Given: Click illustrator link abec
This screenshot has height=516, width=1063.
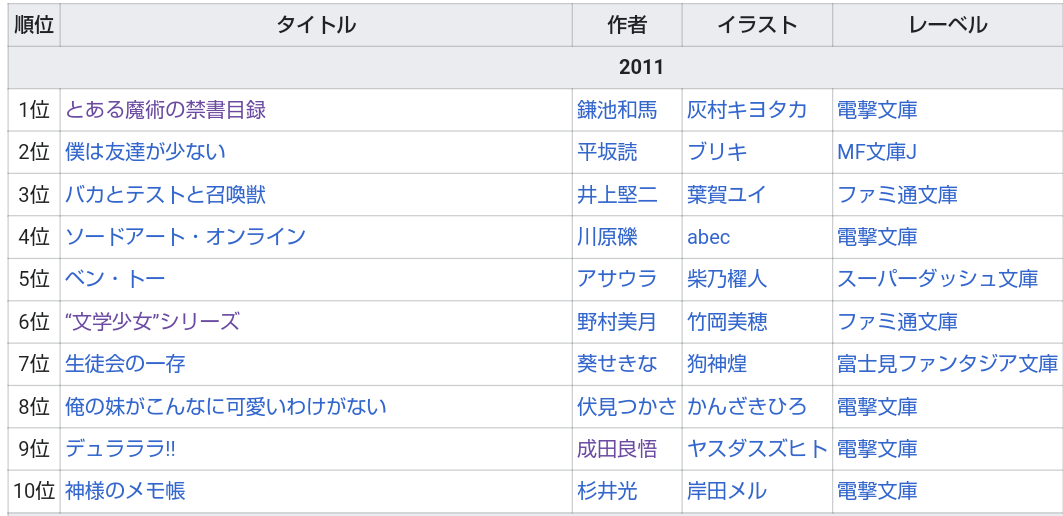Looking at the screenshot, I should point(709,237).
